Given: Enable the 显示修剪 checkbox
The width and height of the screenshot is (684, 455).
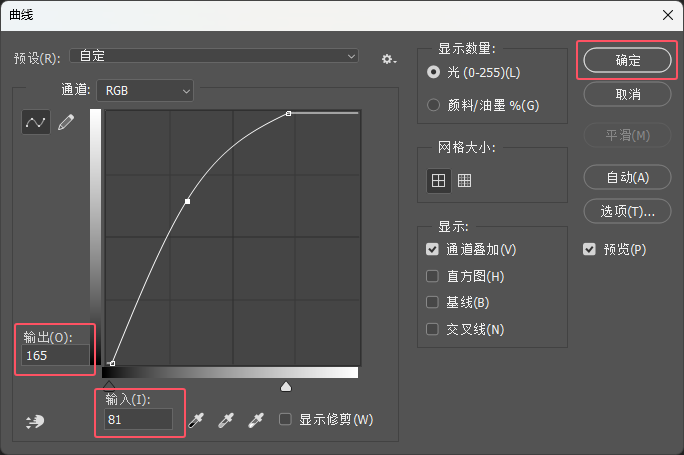Looking at the screenshot, I should click(x=285, y=419).
